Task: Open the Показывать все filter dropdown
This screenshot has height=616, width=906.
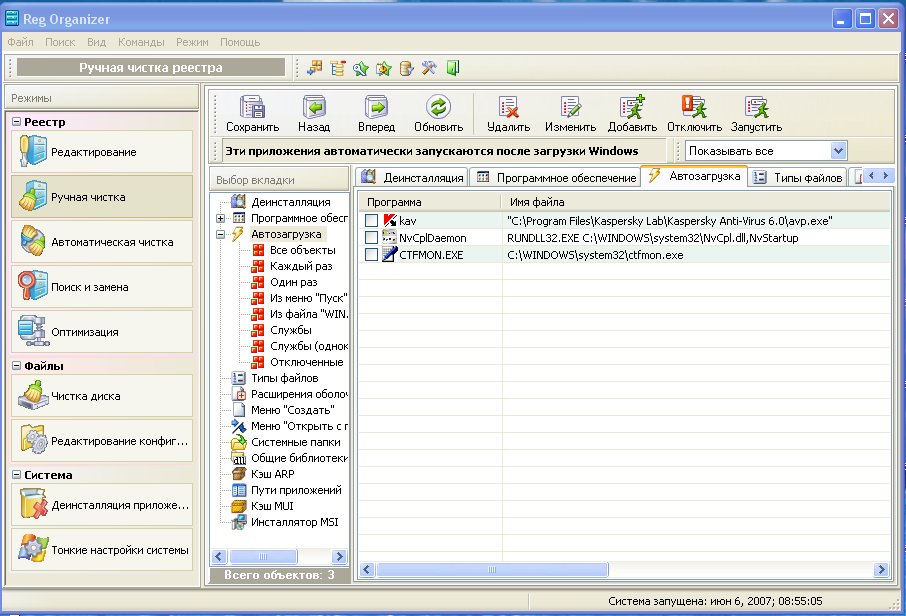Action: pyautogui.click(x=838, y=151)
